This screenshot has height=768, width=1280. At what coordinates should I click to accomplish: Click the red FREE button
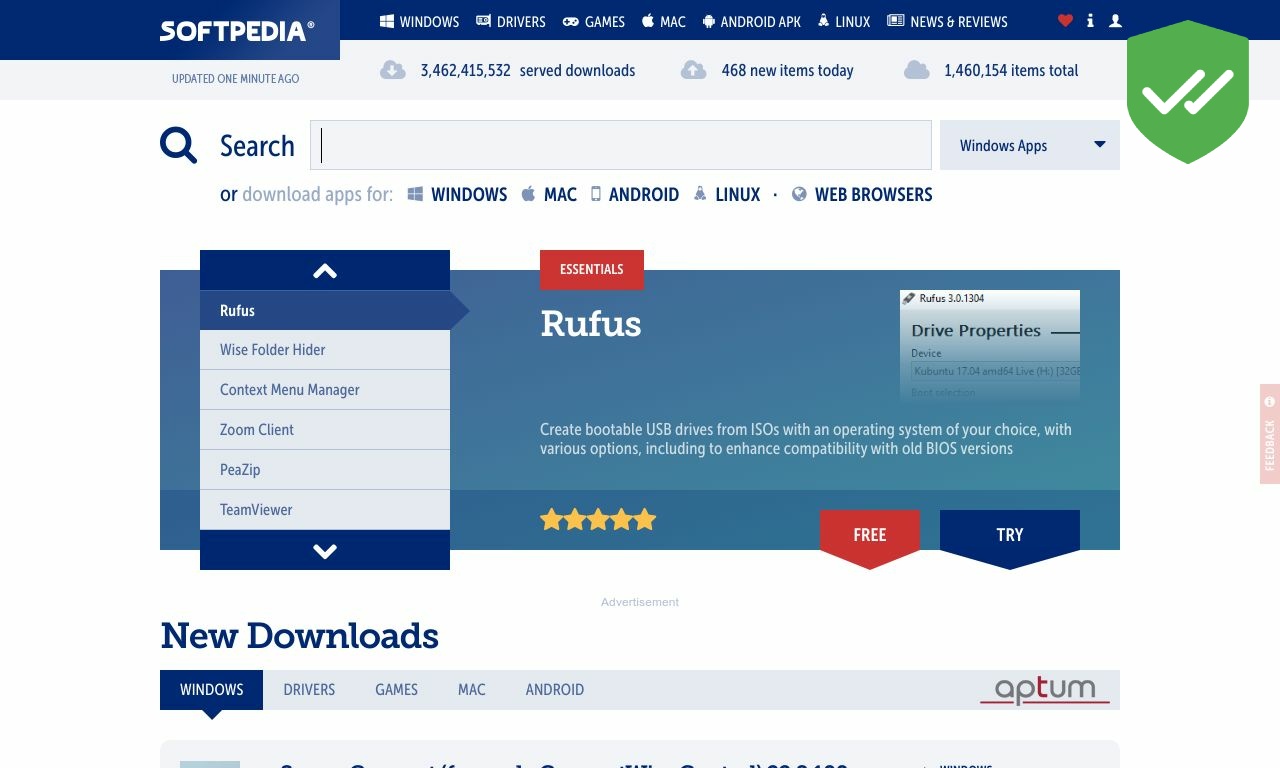coord(870,538)
